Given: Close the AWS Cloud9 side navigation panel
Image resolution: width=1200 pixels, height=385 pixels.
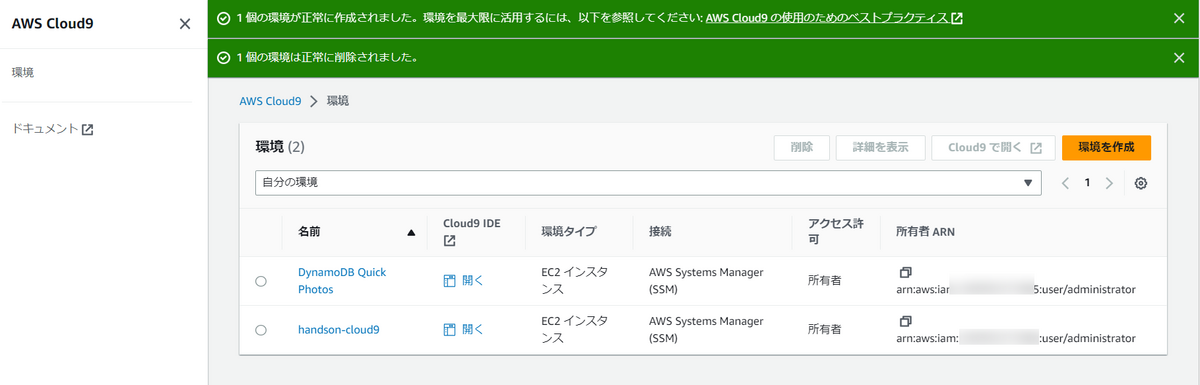Looking at the screenshot, I should (x=184, y=24).
